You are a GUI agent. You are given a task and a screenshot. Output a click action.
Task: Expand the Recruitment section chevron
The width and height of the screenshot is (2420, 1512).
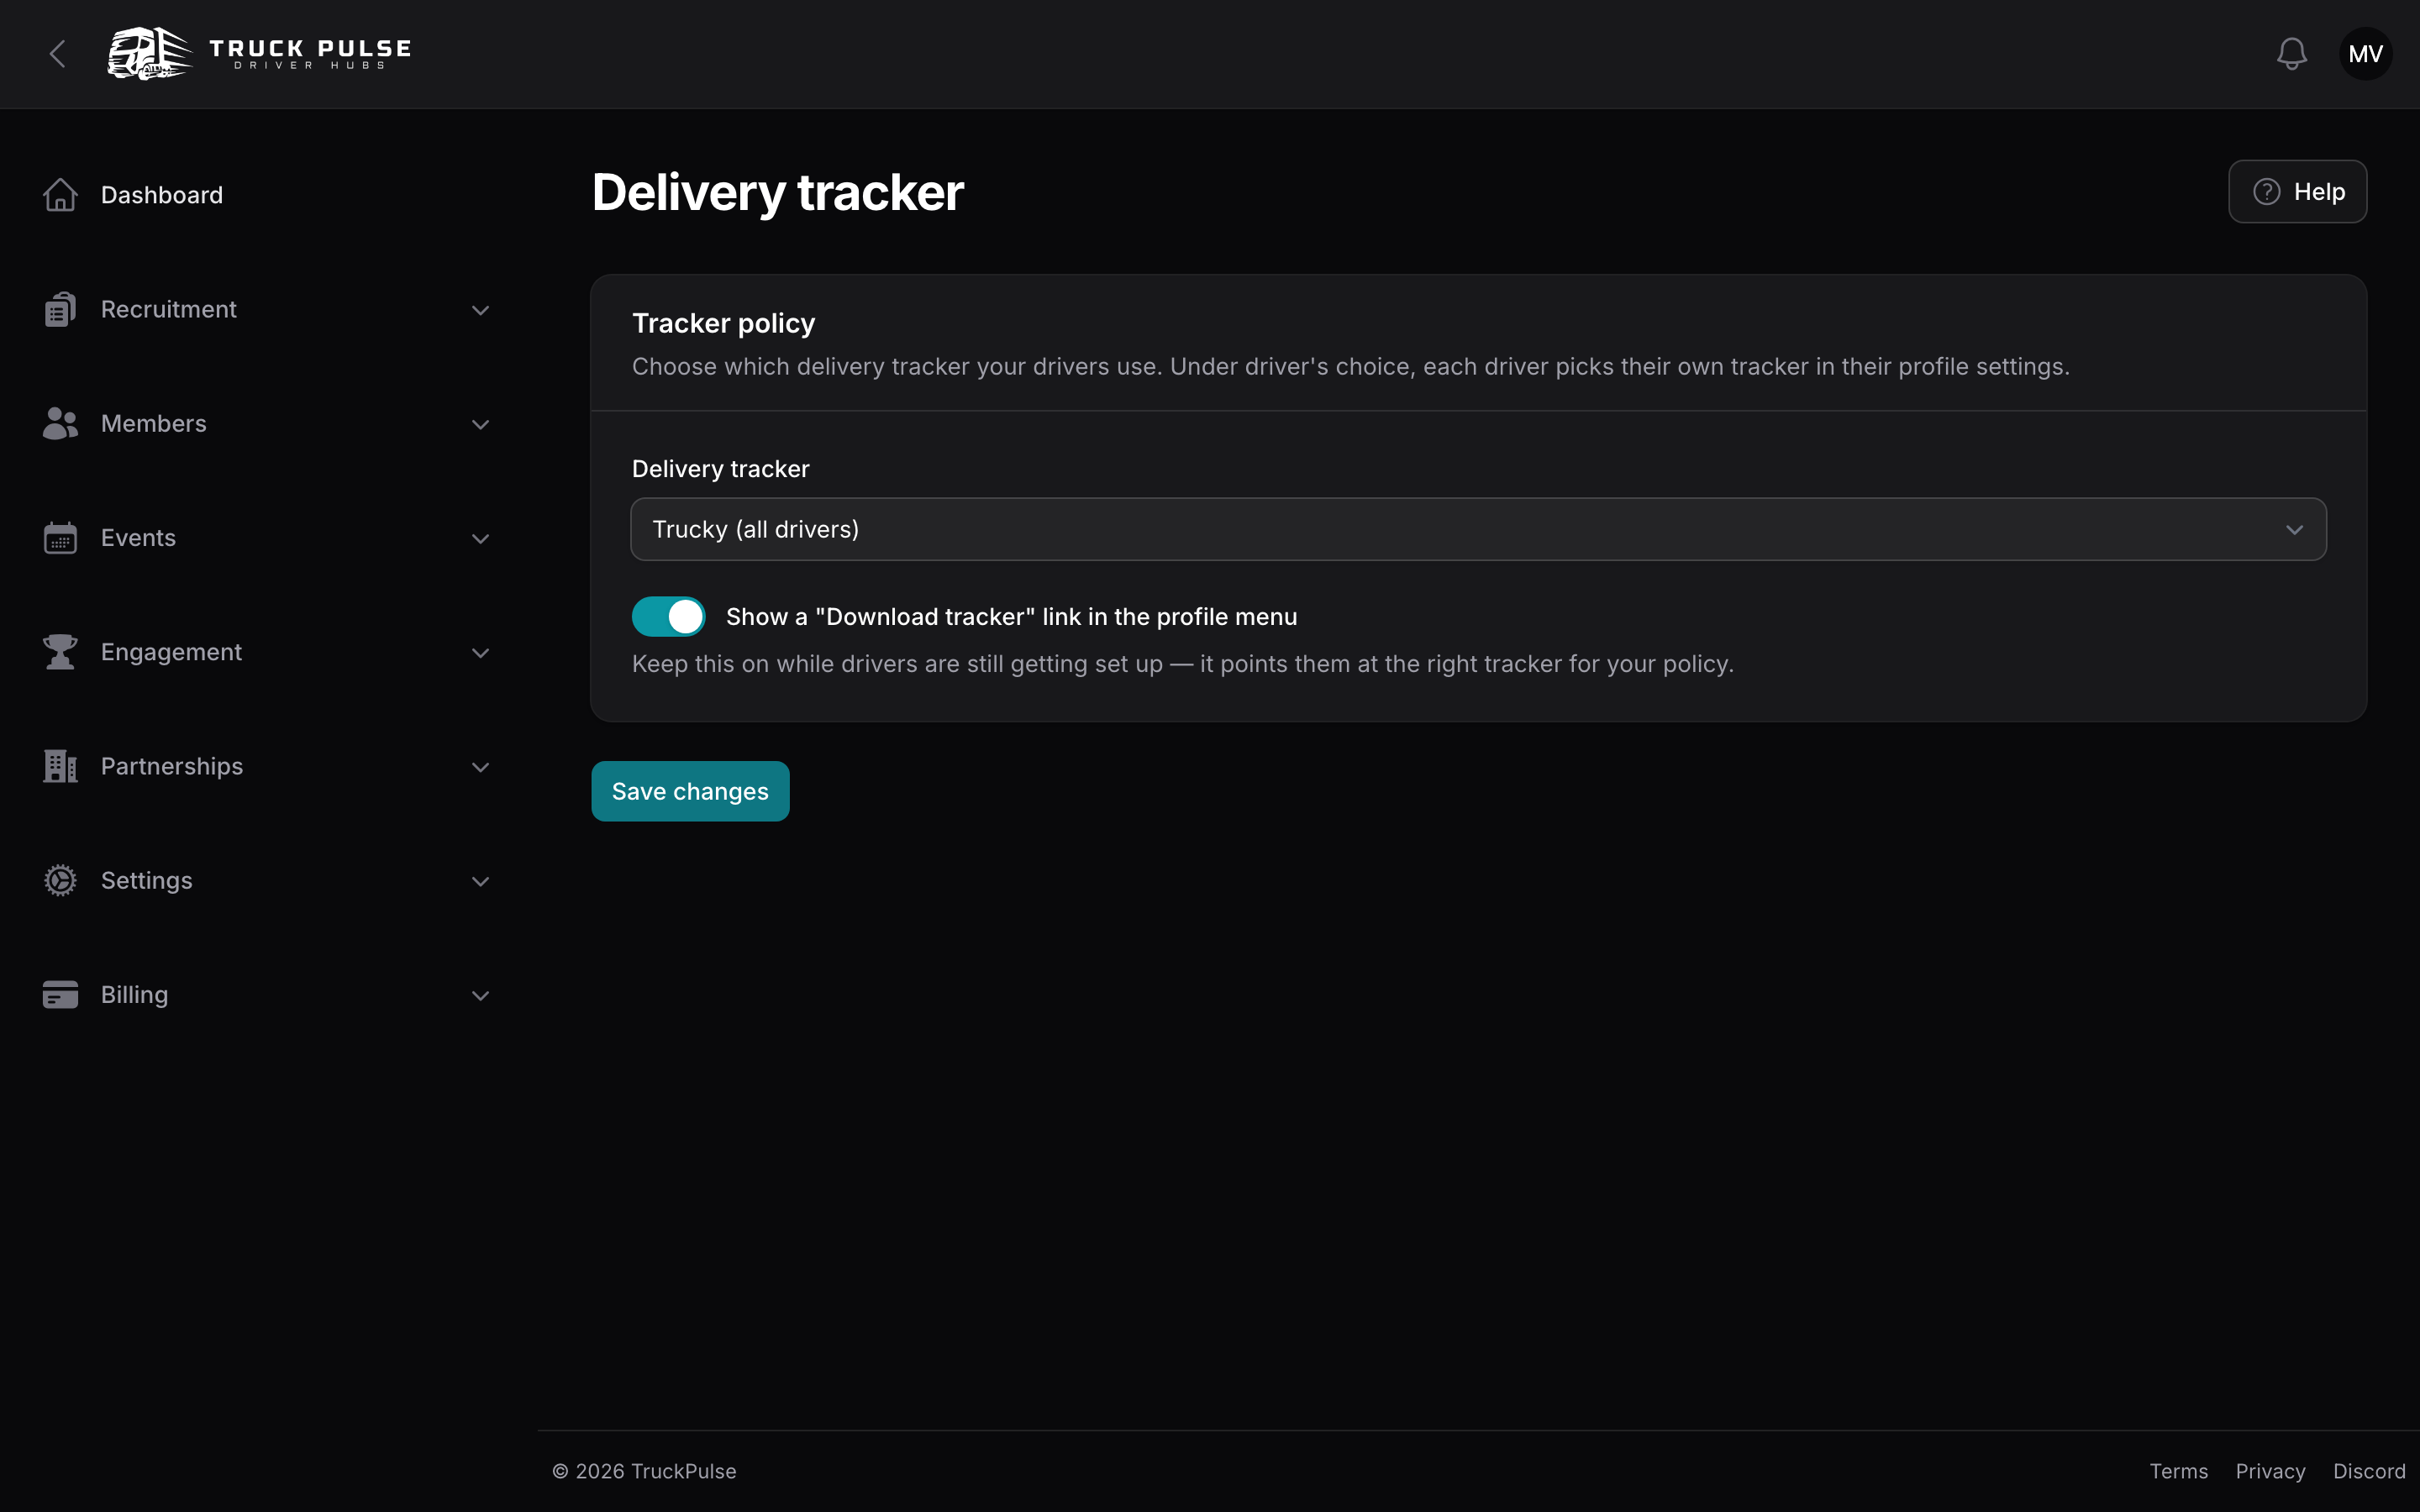[x=480, y=310]
